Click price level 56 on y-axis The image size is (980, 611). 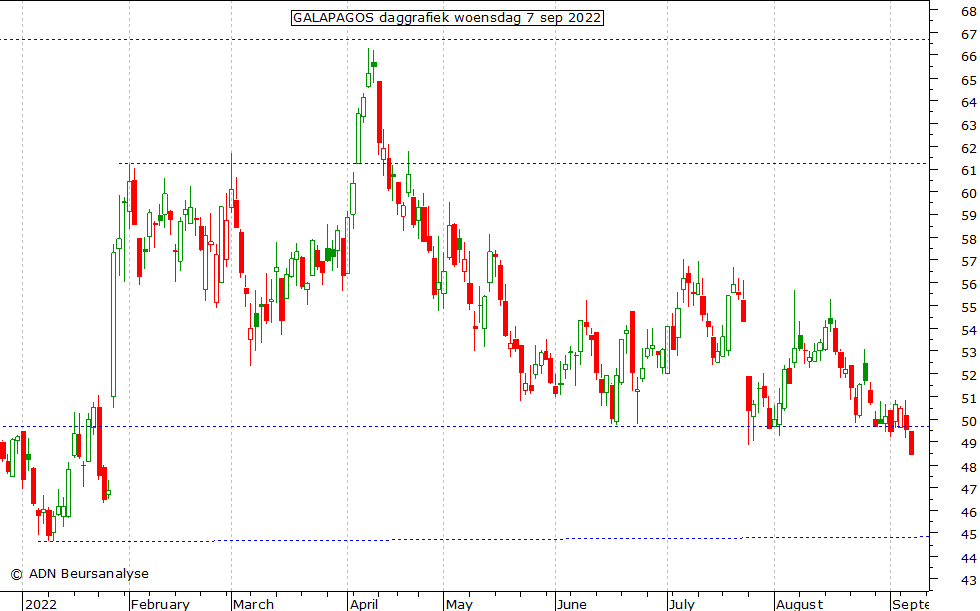coord(969,285)
